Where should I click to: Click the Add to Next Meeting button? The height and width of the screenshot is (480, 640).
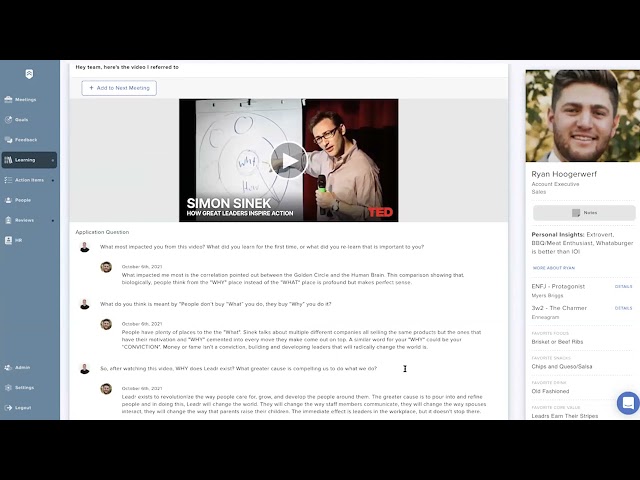(x=119, y=88)
